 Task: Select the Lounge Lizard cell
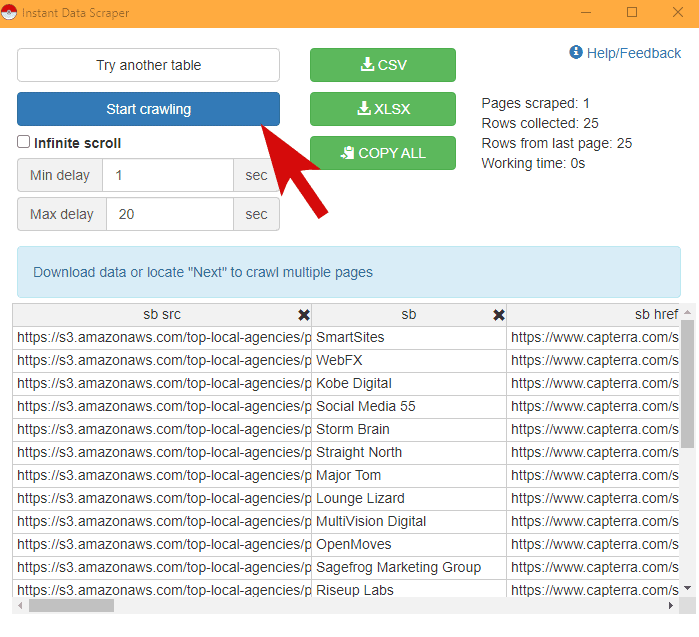point(409,498)
